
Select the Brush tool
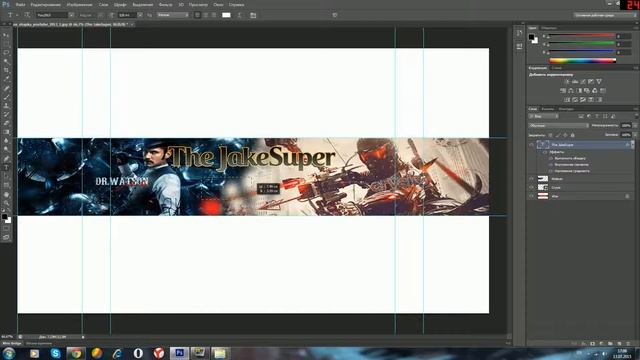[x=6, y=97]
